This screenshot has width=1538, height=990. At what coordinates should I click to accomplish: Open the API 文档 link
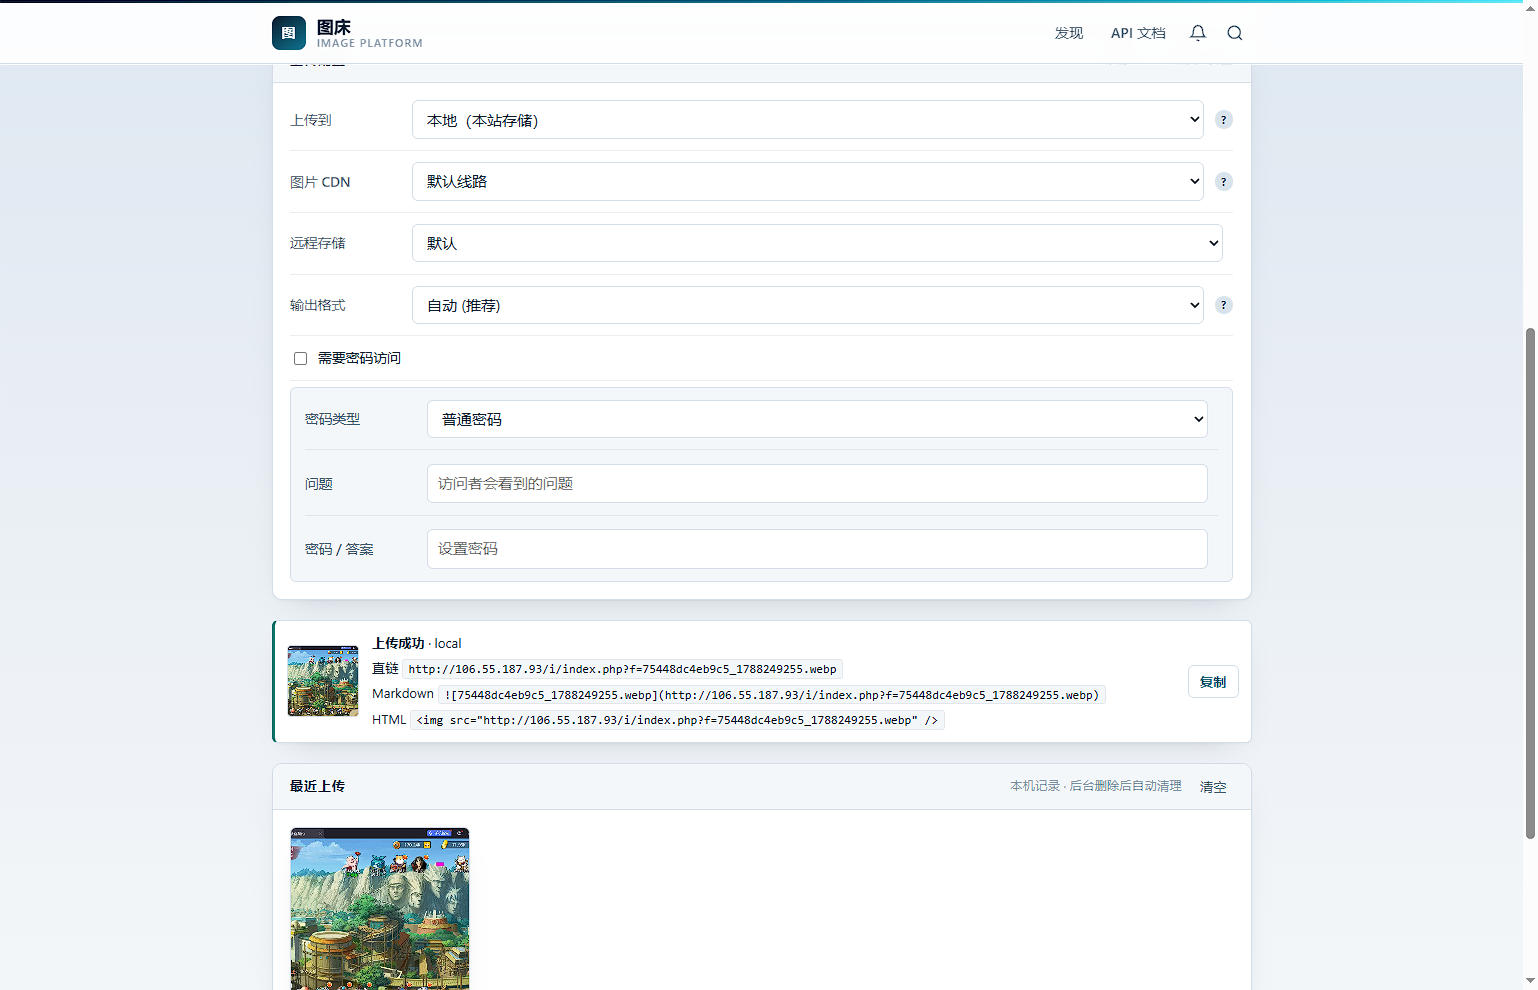(x=1138, y=33)
